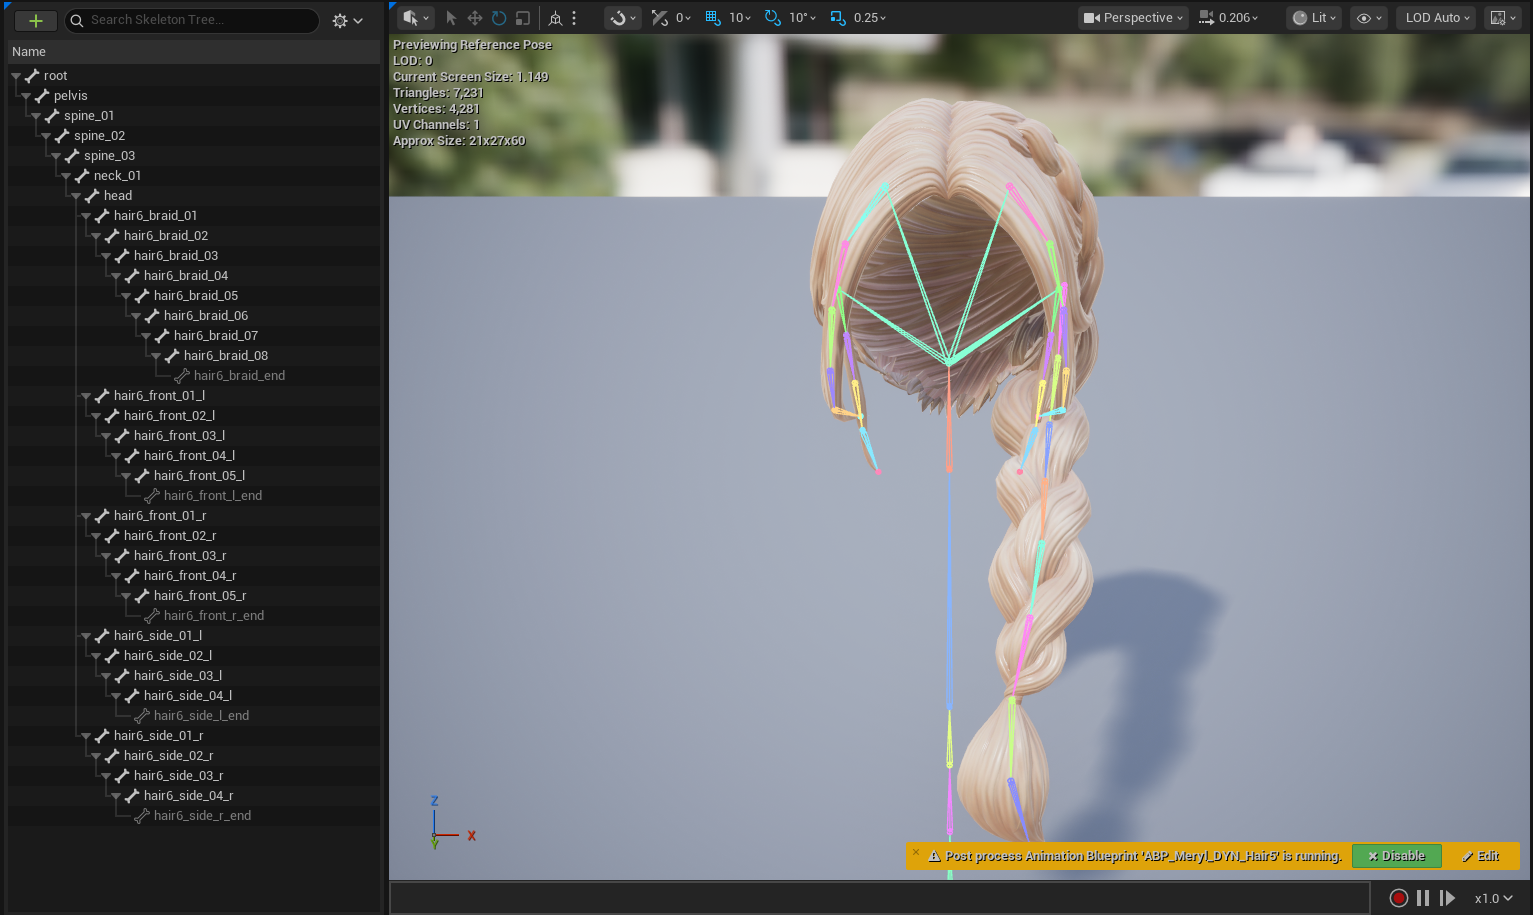Screen dimensions: 1533x915
Task: Select the hair6_braid_04 bone
Action: click(x=186, y=276)
